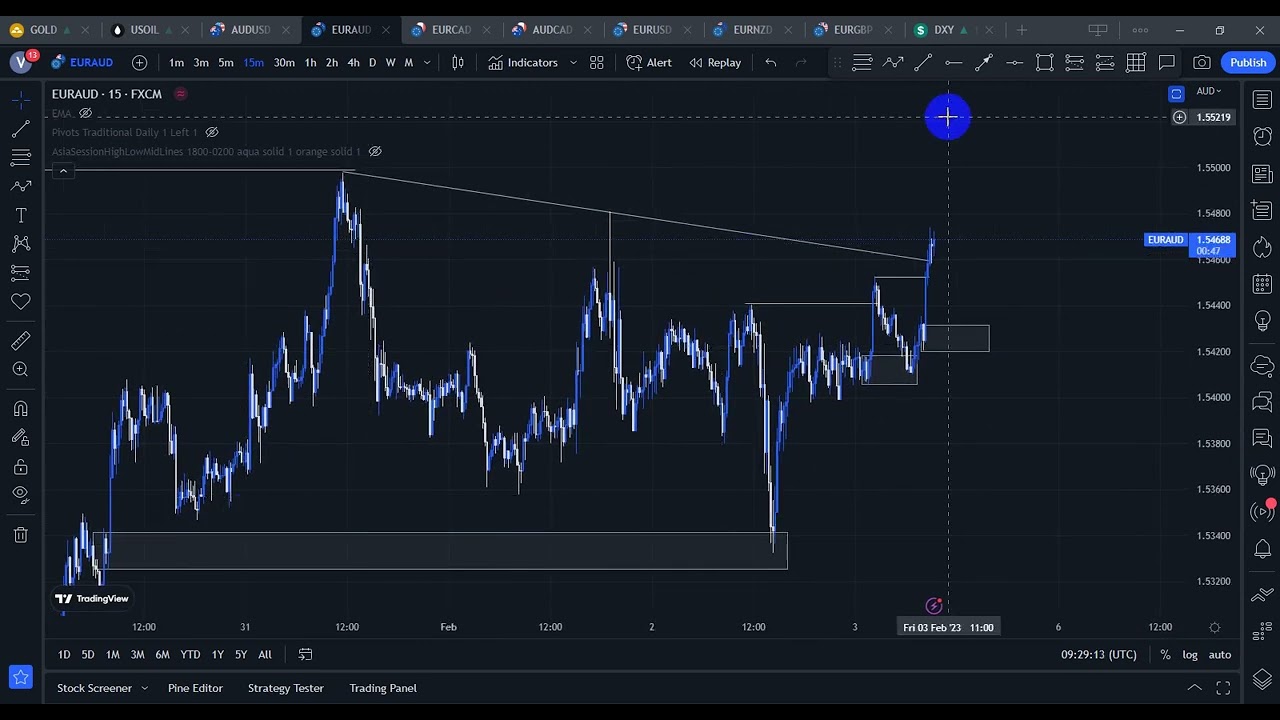Image resolution: width=1280 pixels, height=720 pixels.
Task: Select the callout comment tool in the favorites toolbar
Action: pos(1166,63)
